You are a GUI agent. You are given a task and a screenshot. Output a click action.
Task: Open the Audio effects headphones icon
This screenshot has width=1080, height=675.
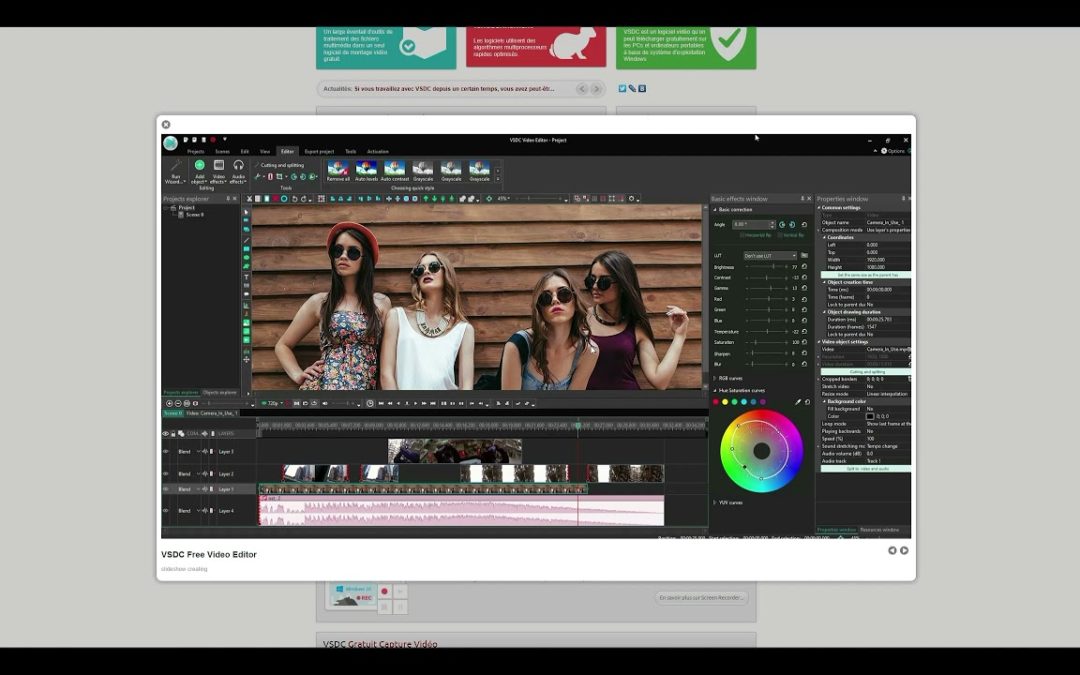click(x=238, y=165)
